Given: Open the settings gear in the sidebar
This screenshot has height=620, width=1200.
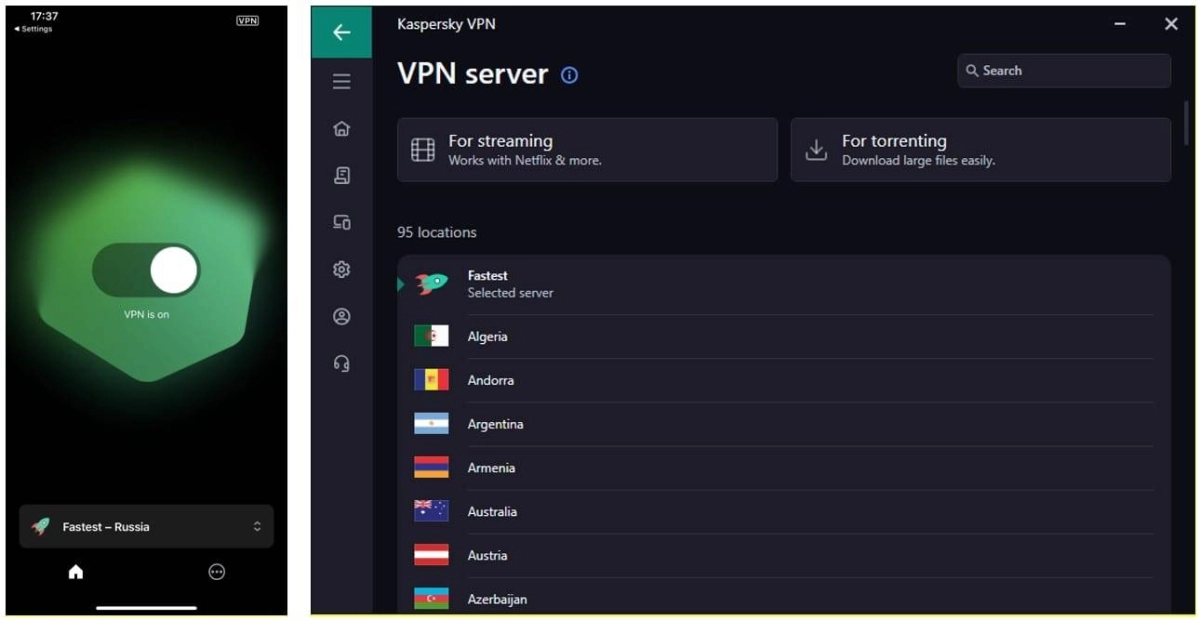Looking at the screenshot, I should (341, 270).
